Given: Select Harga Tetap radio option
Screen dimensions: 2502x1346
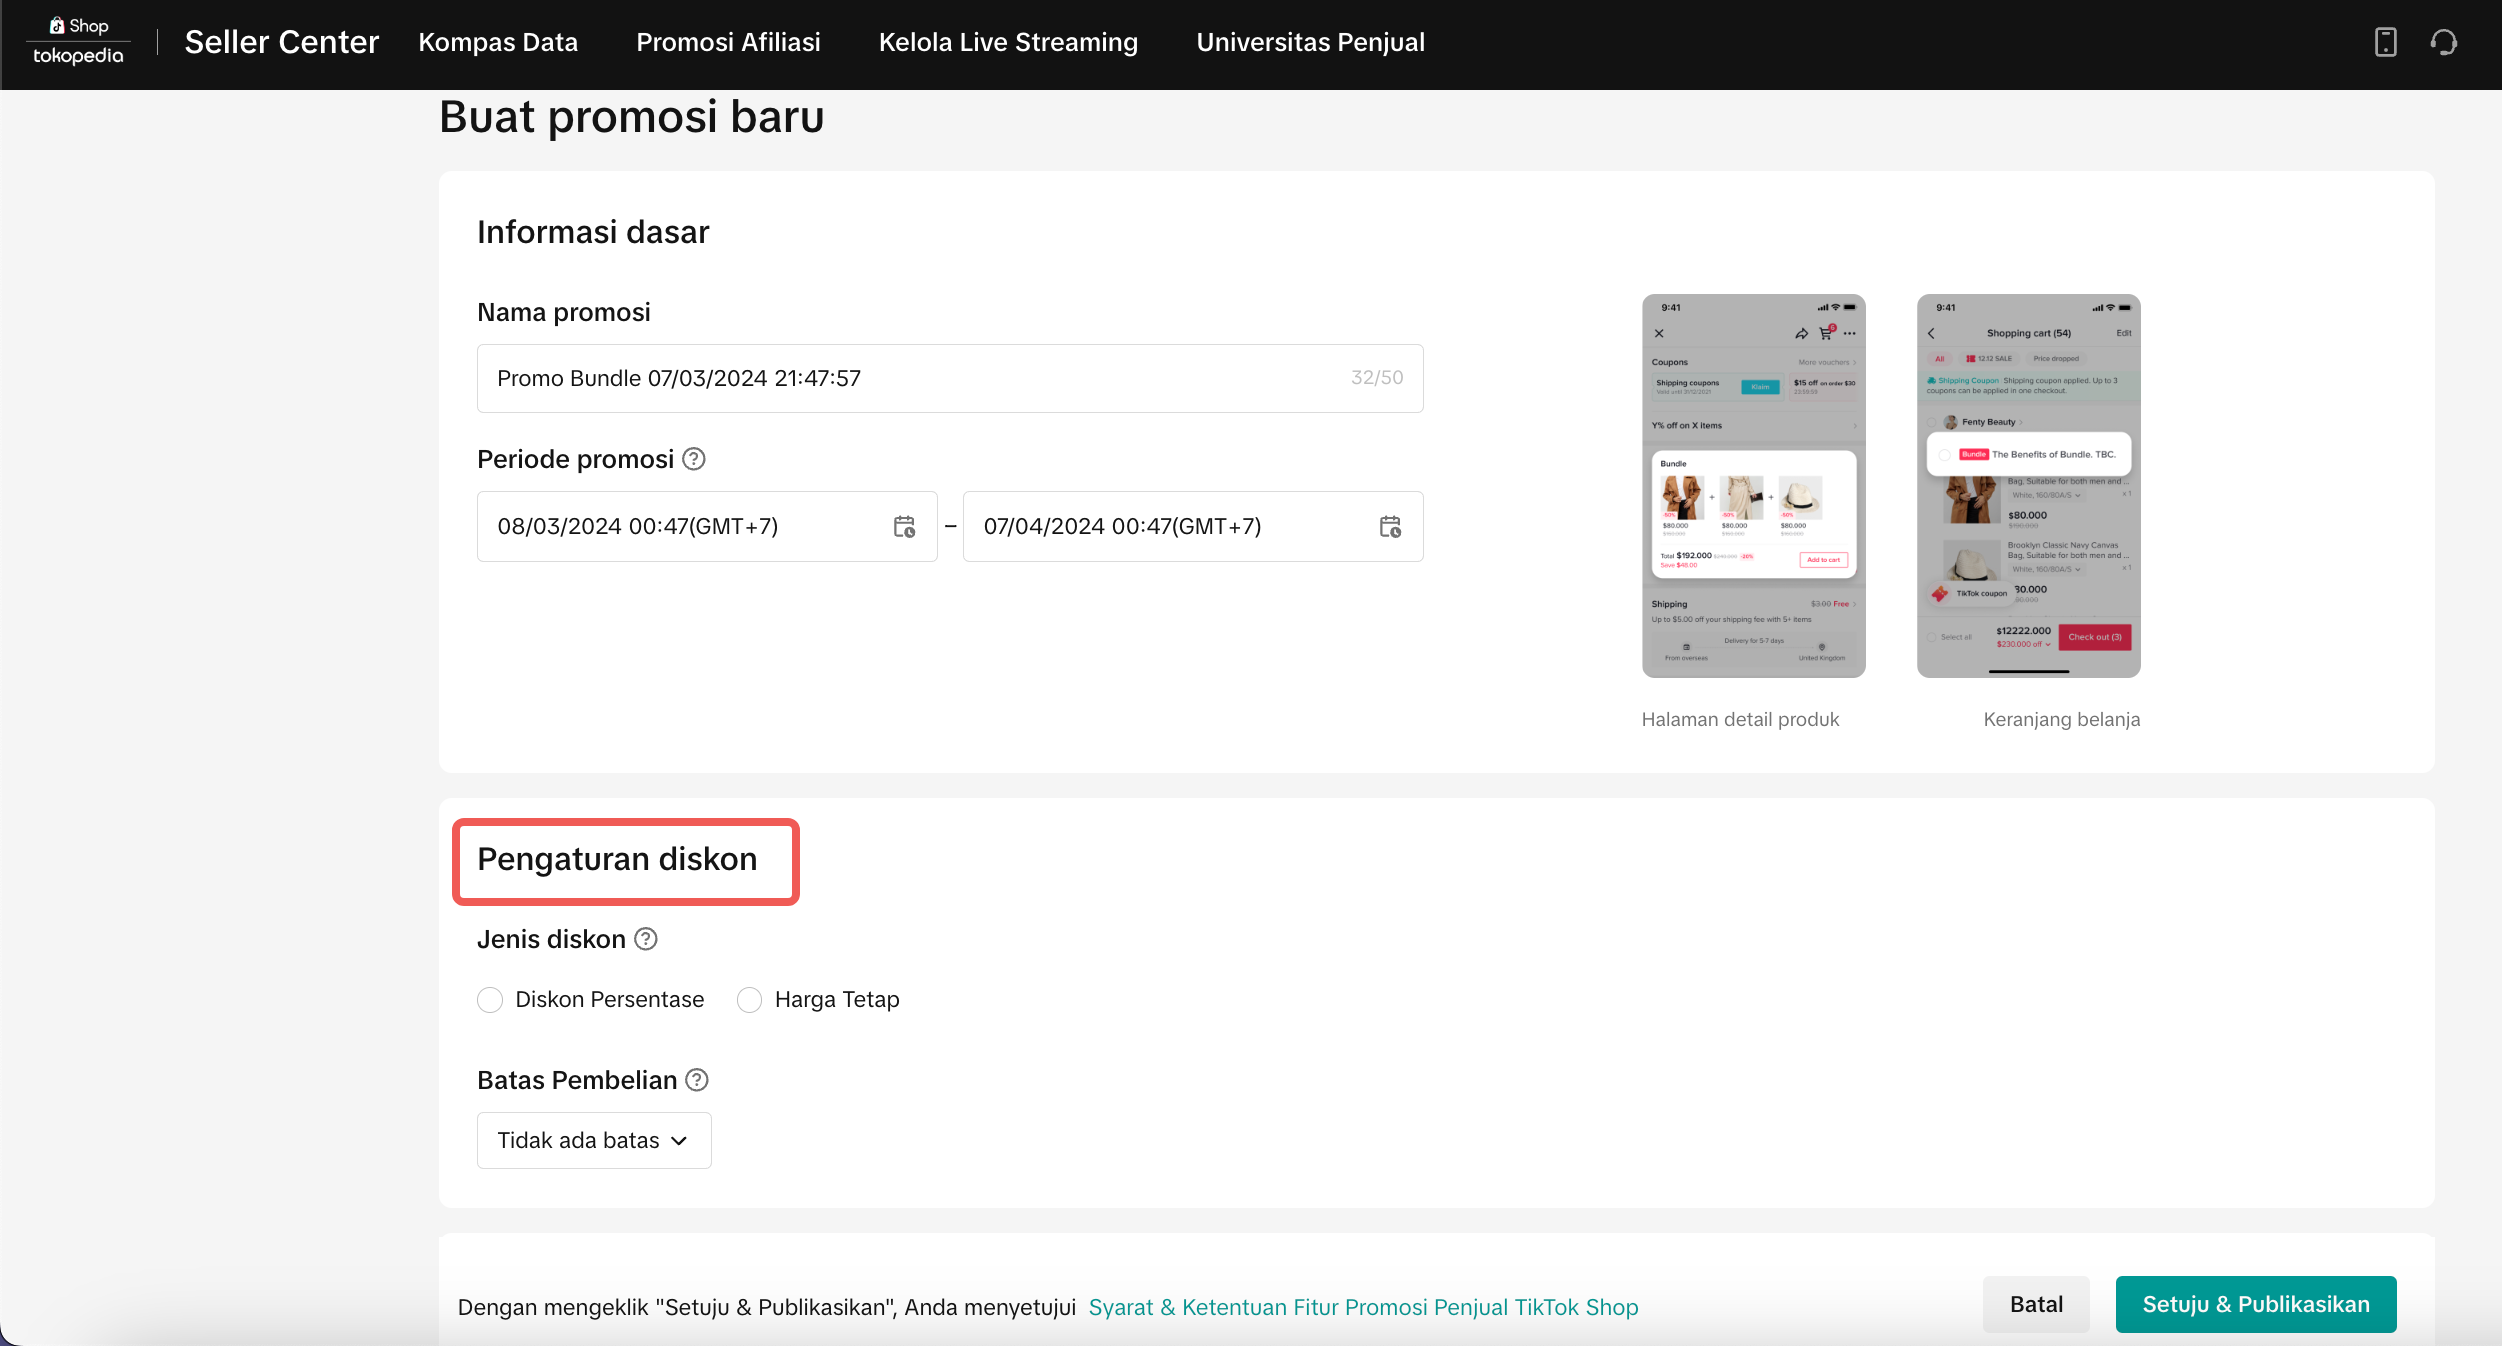Looking at the screenshot, I should pyautogui.click(x=749, y=1000).
